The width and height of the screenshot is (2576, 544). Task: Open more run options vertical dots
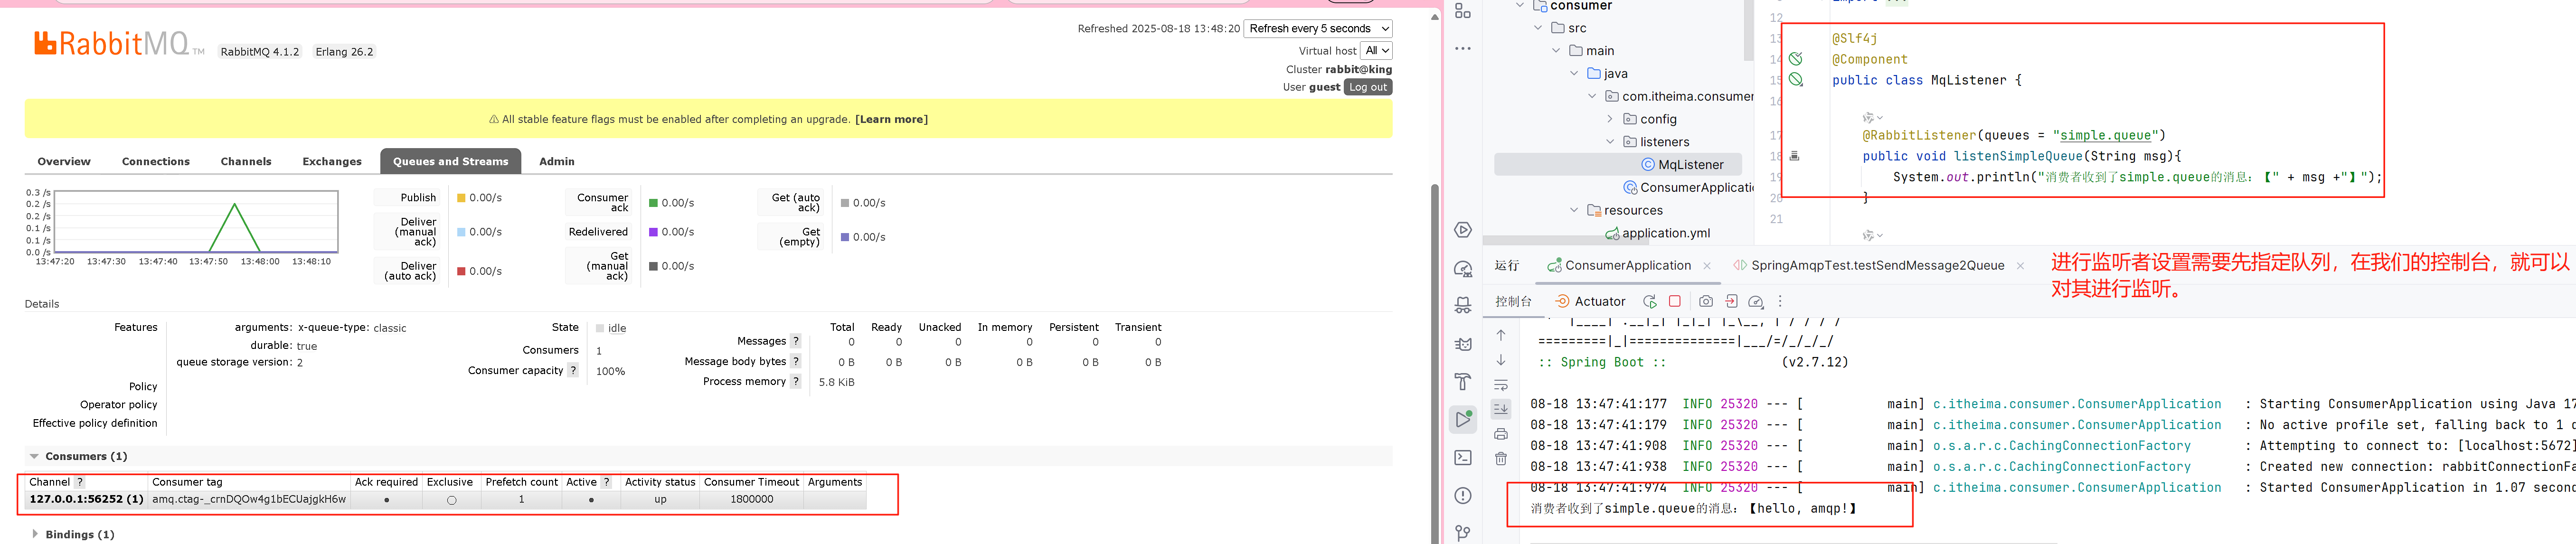click(x=1780, y=301)
